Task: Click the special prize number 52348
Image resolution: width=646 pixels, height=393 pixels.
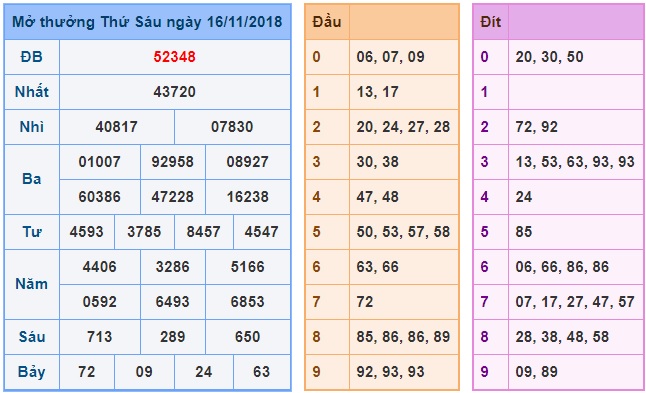Action: (174, 57)
